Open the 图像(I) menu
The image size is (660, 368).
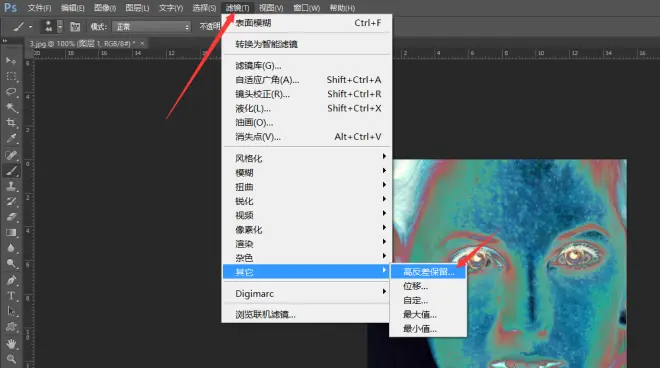pyautogui.click(x=105, y=8)
